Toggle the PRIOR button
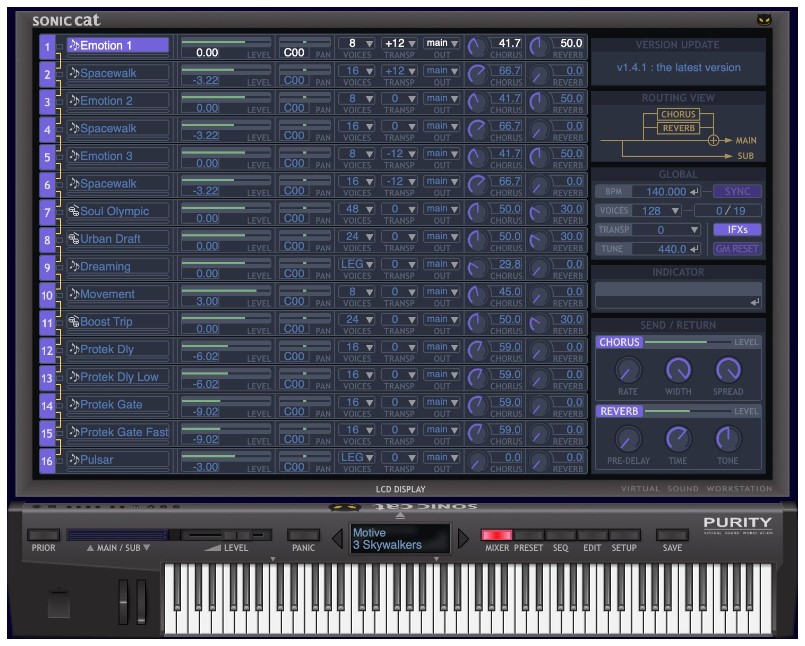Viewport: 805px width, 646px height. pos(43,535)
